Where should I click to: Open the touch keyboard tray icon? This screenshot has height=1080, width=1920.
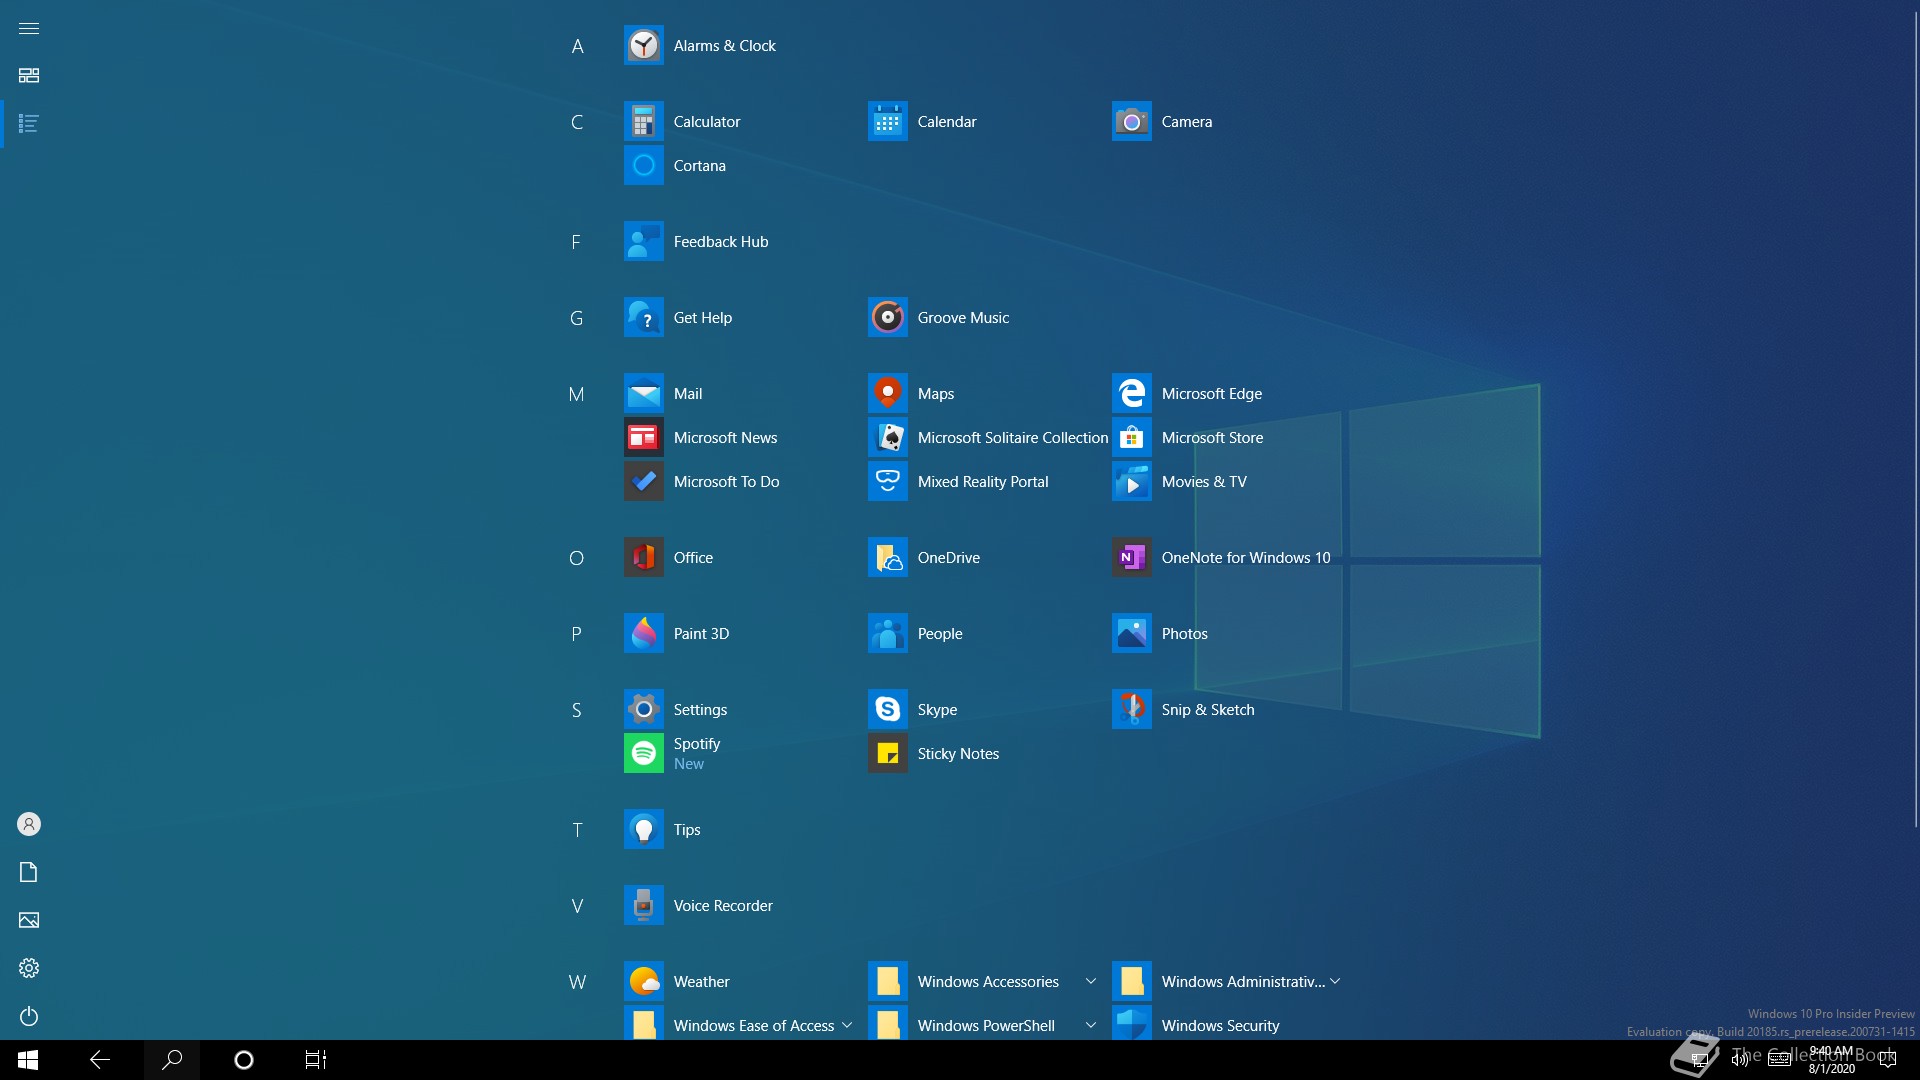(x=1780, y=1060)
